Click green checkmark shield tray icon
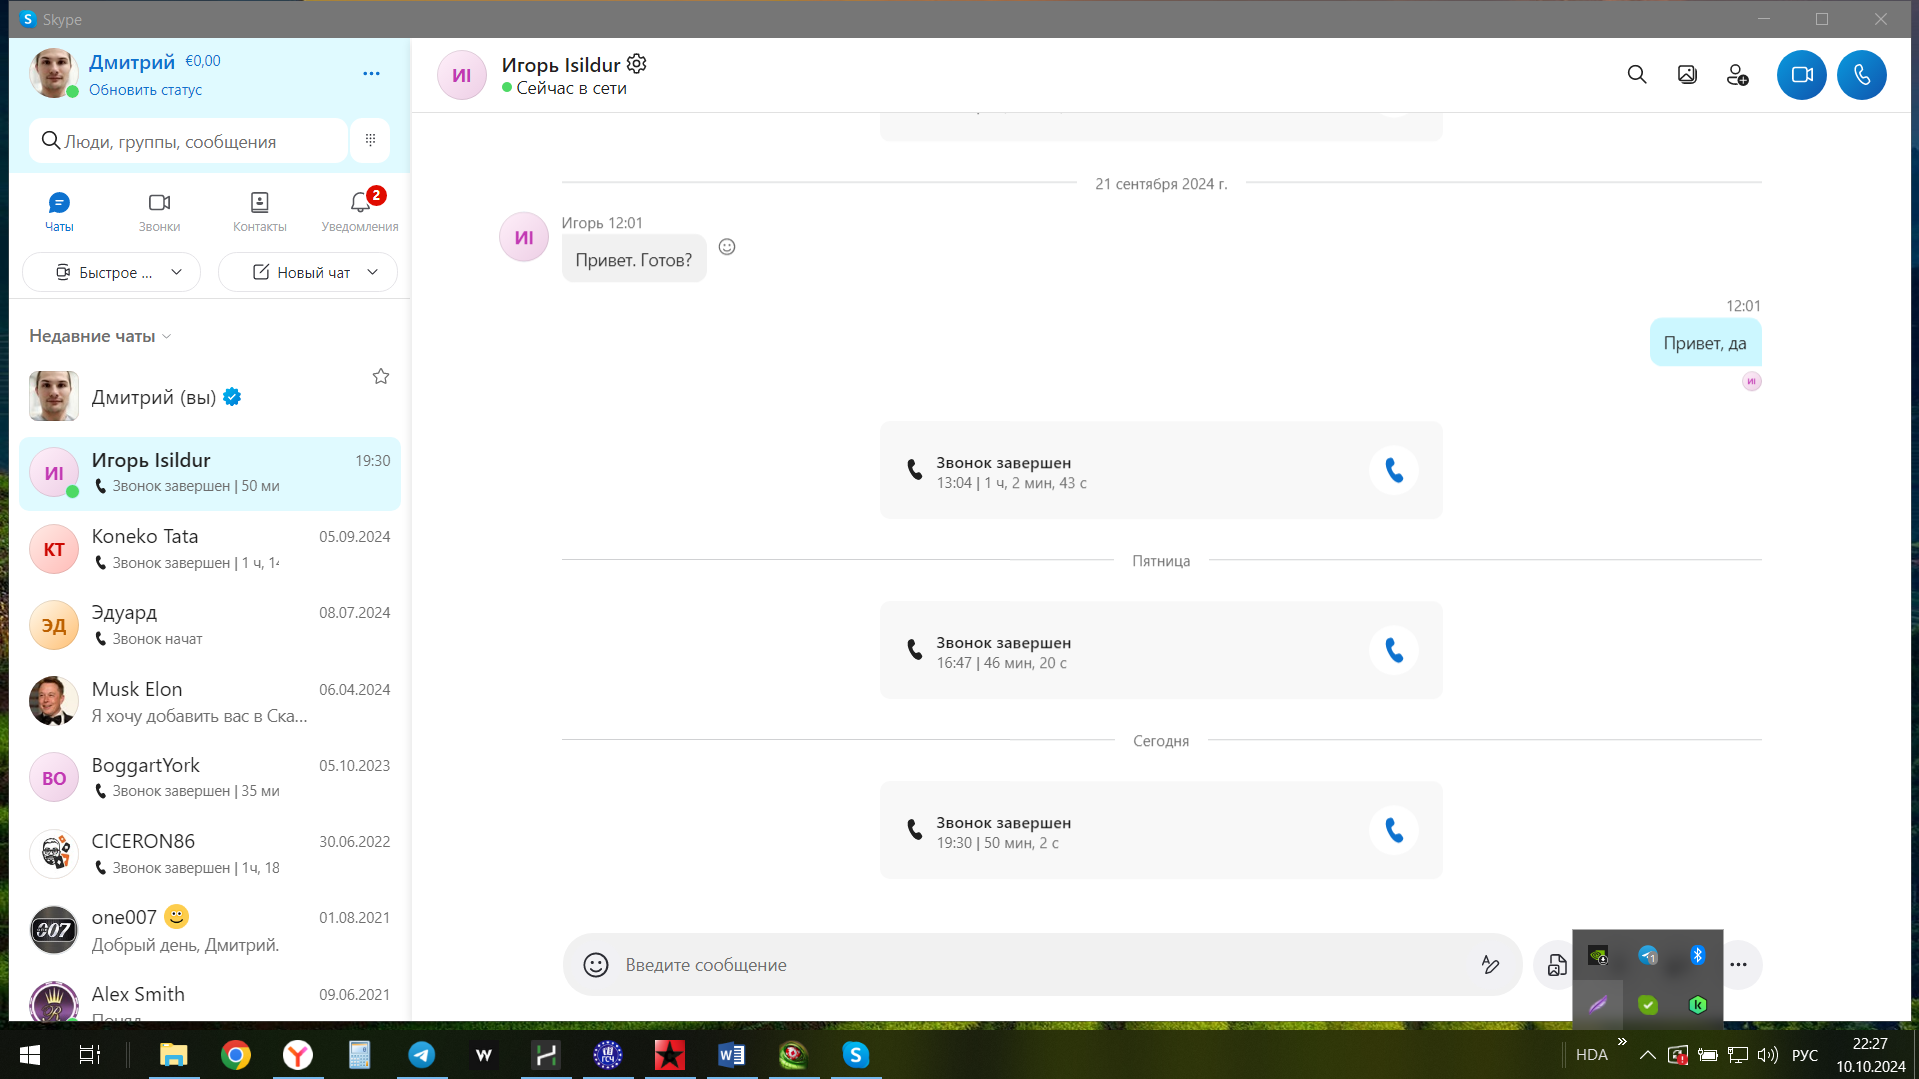Viewport: 1919px width, 1079px height. pyautogui.click(x=1648, y=1005)
